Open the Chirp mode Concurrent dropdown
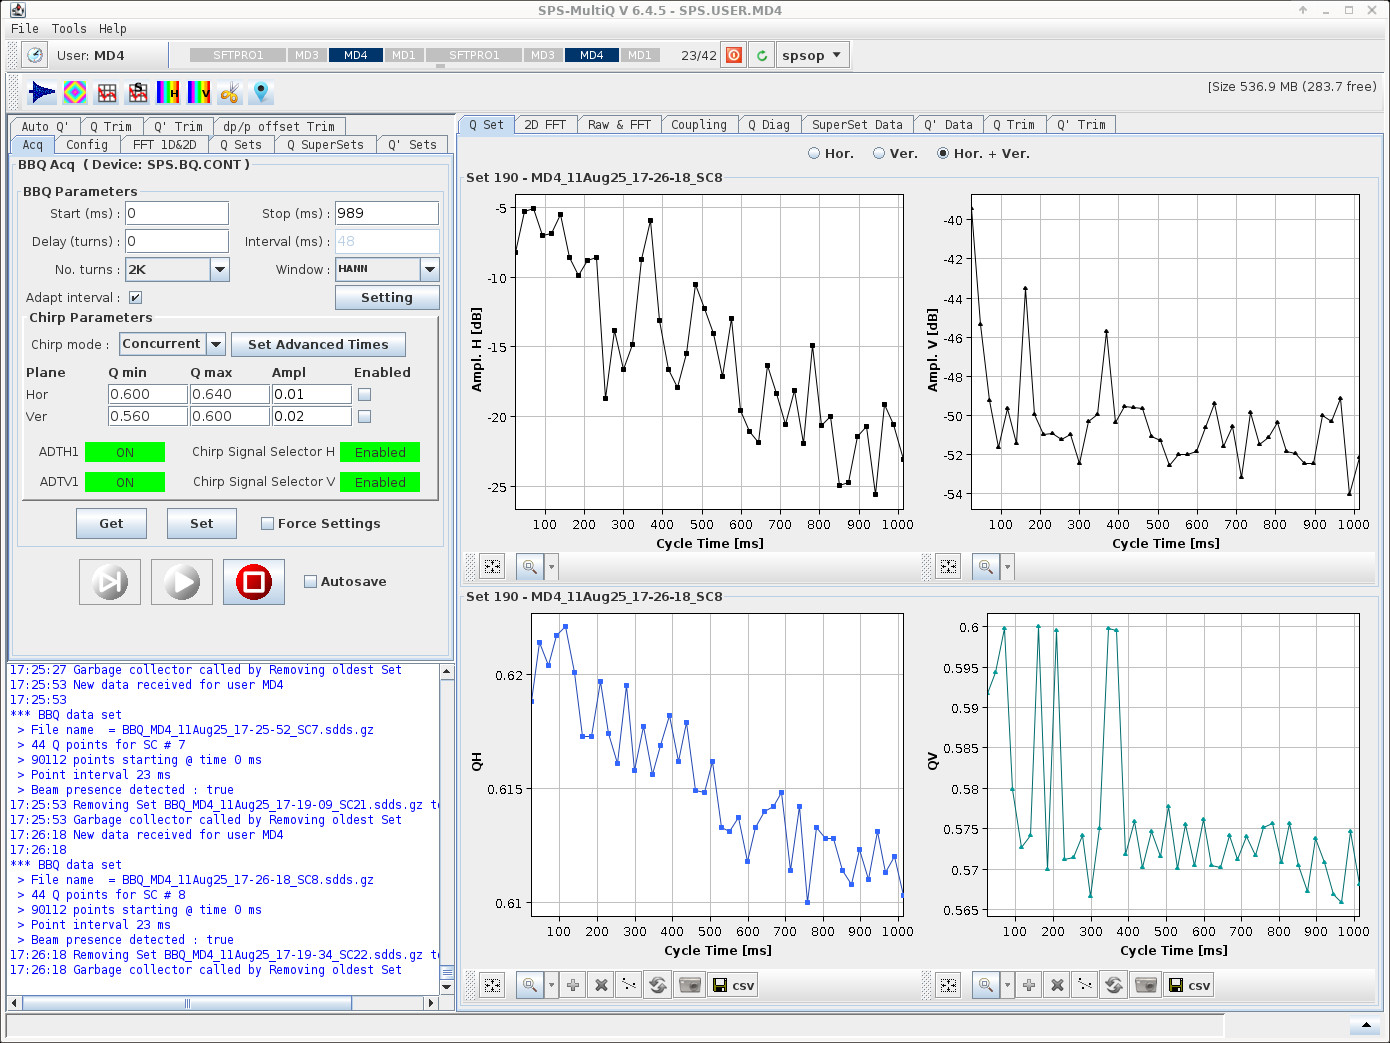The image size is (1390, 1043). pyautogui.click(x=216, y=344)
